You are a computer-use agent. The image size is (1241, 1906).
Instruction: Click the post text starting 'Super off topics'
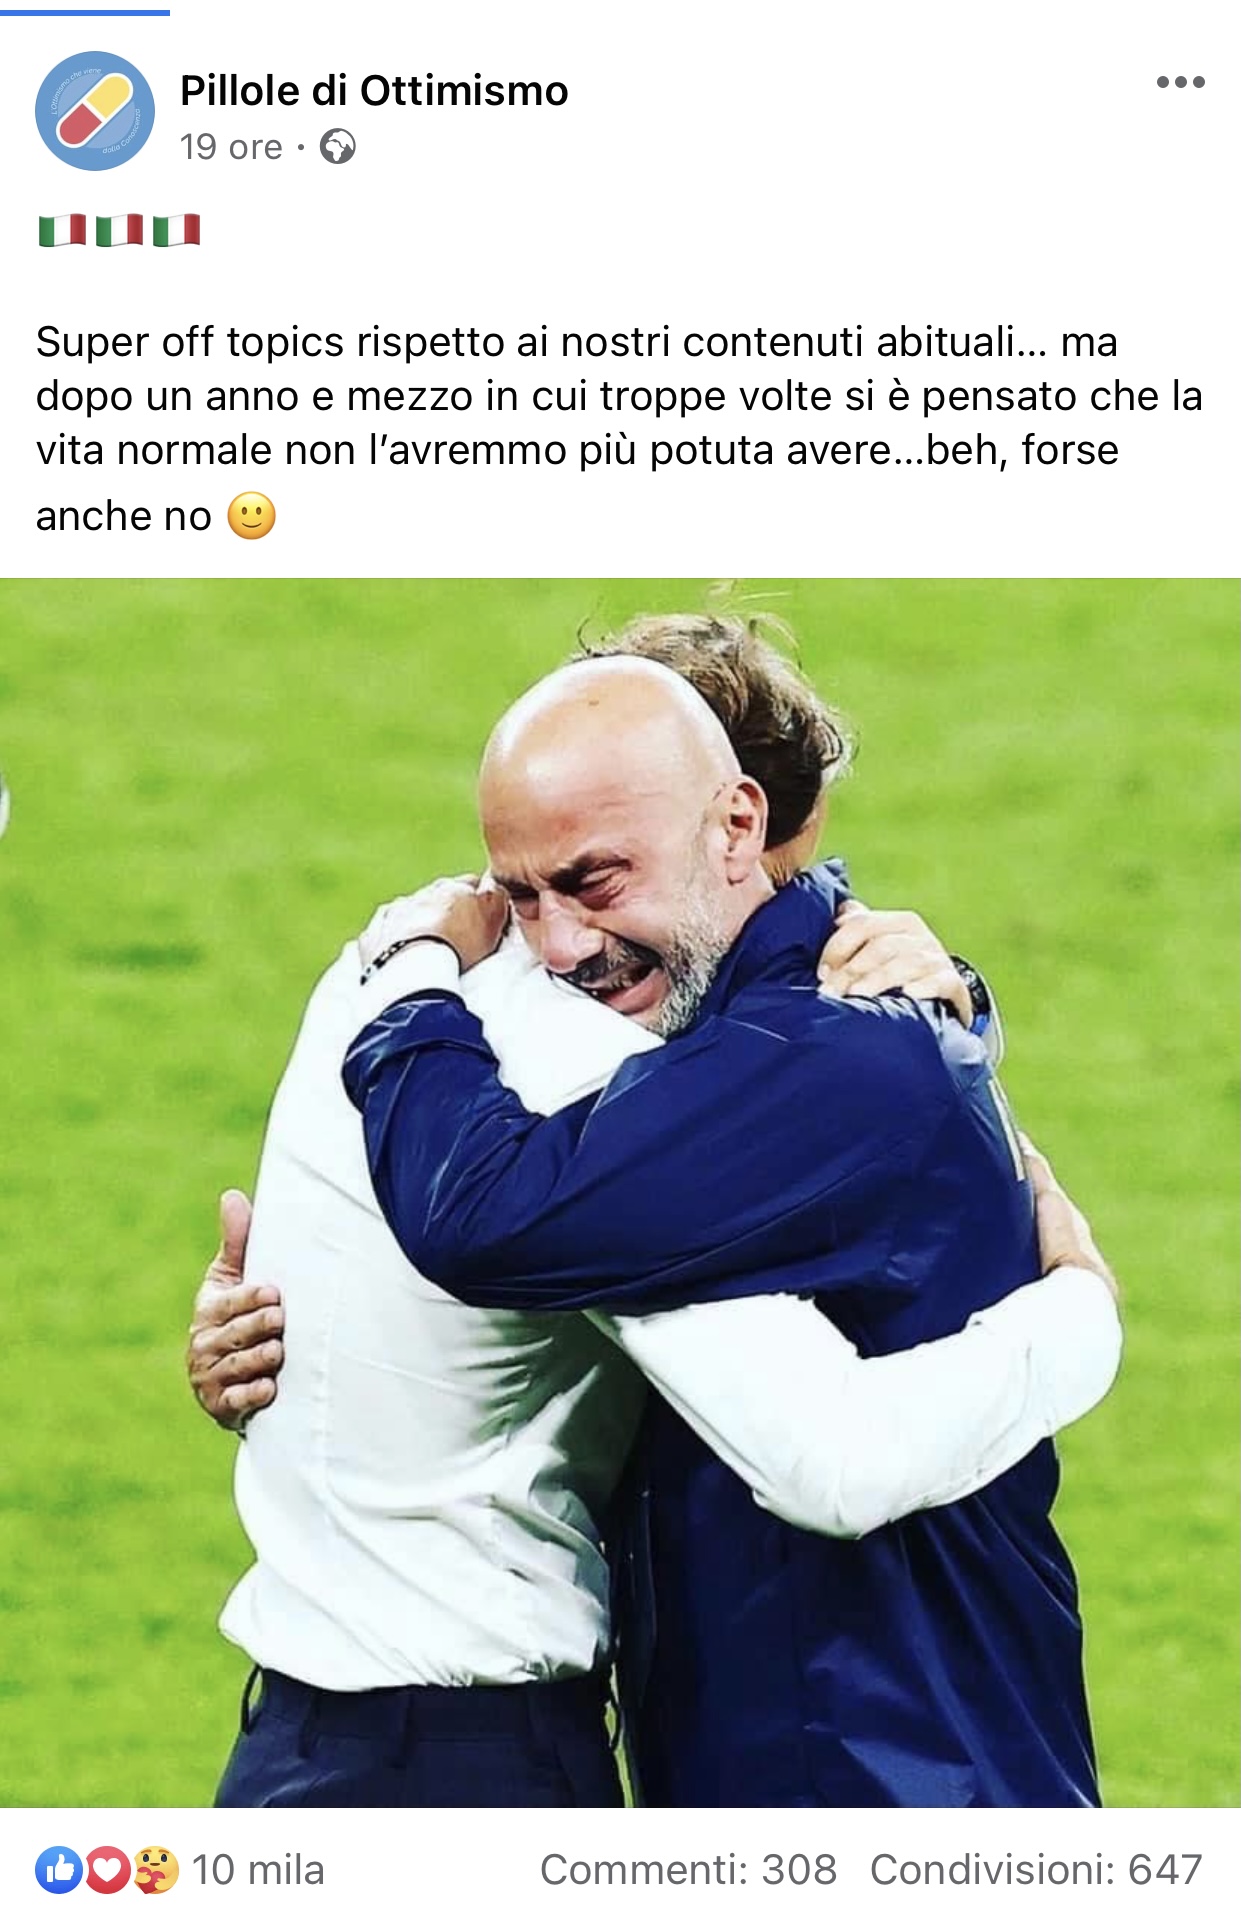[x=620, y=428]
